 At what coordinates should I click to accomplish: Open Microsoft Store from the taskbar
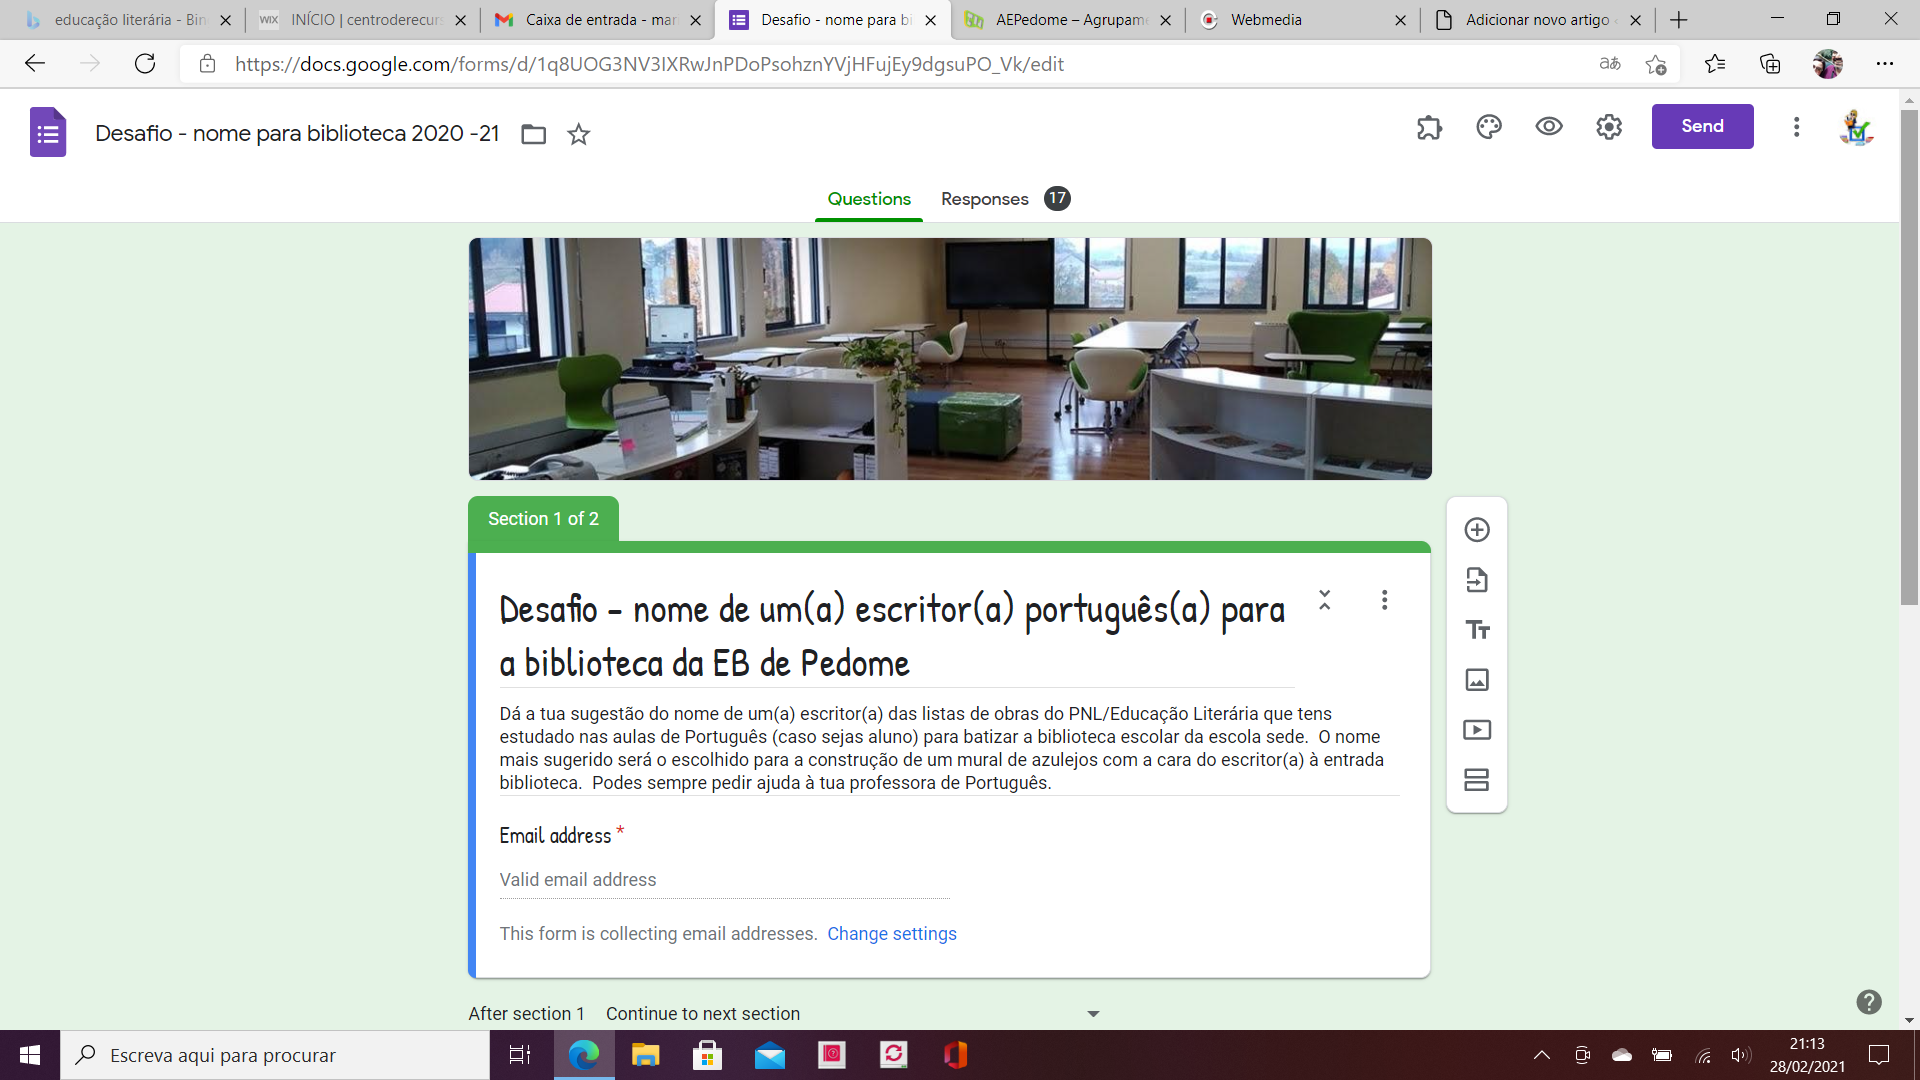coord(707,1055)
